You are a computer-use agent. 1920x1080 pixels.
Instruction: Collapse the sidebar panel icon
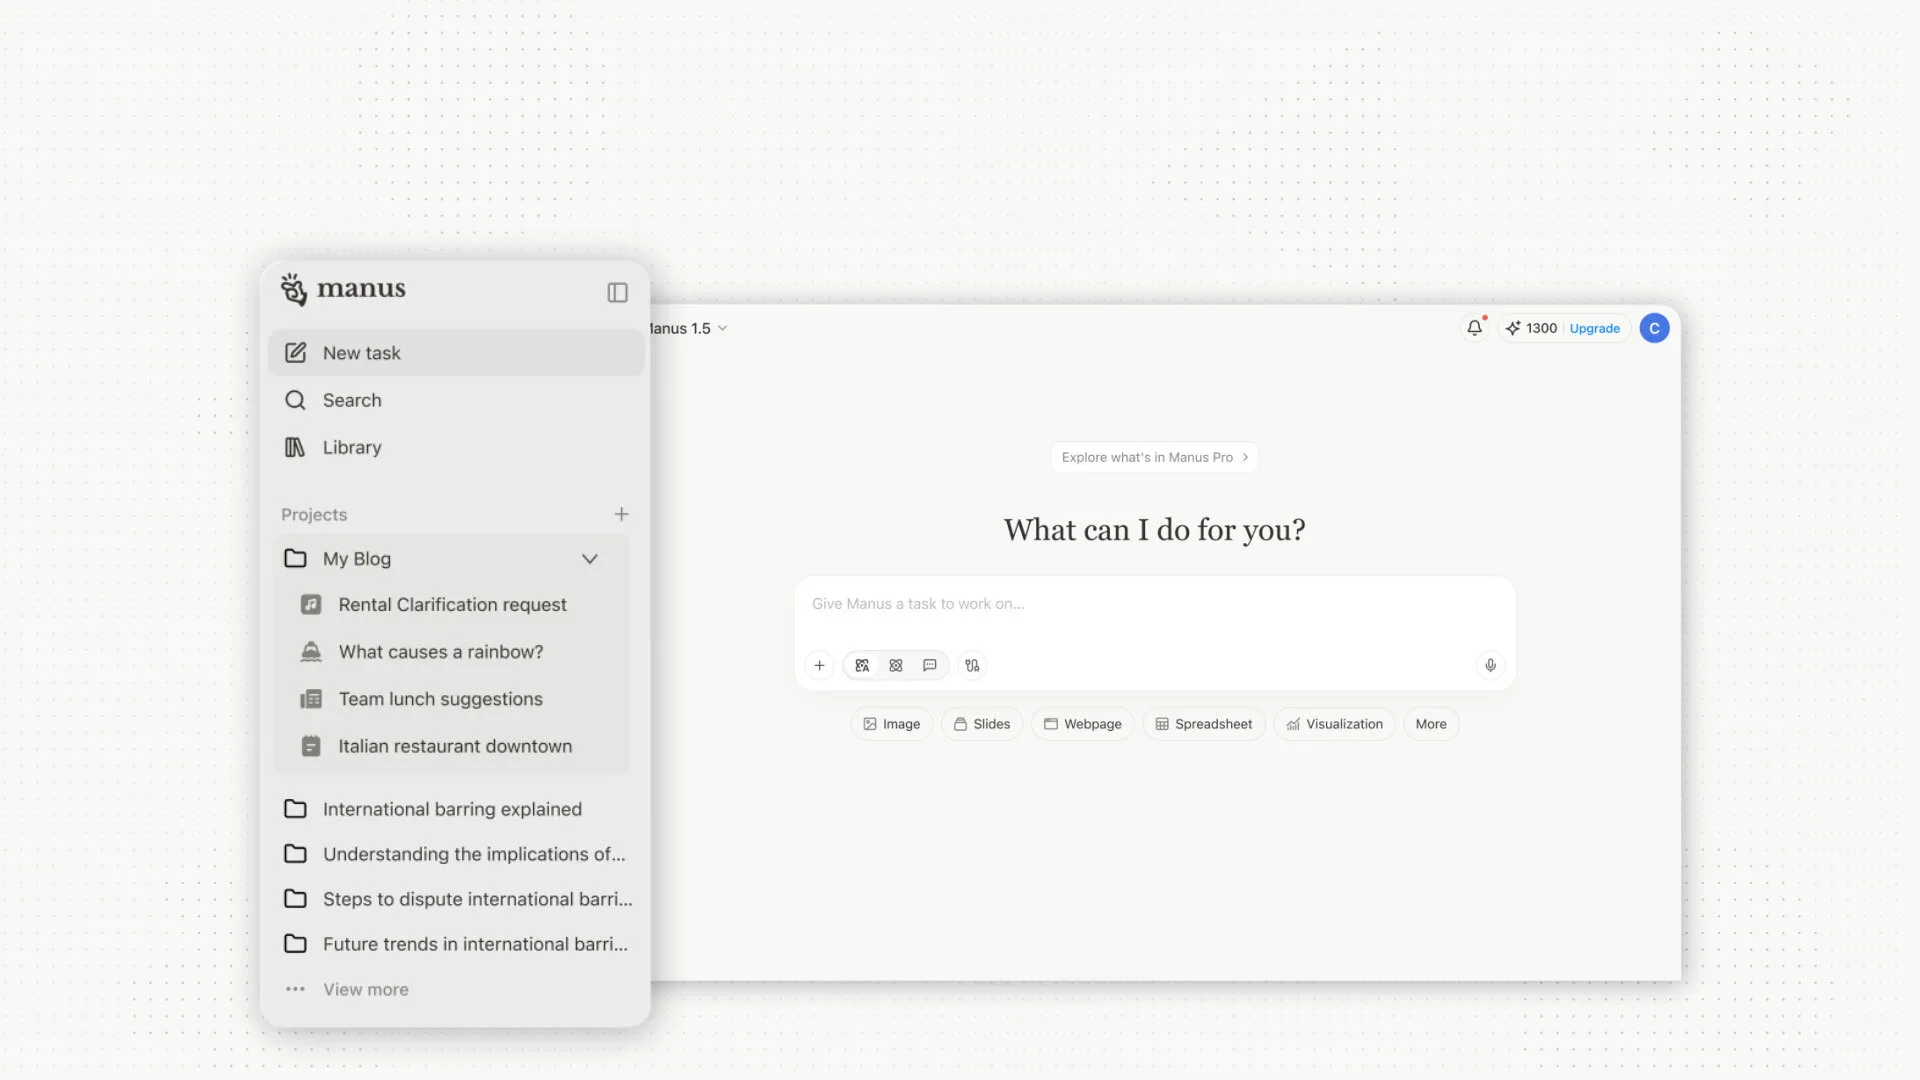click(x=617, y=292)
